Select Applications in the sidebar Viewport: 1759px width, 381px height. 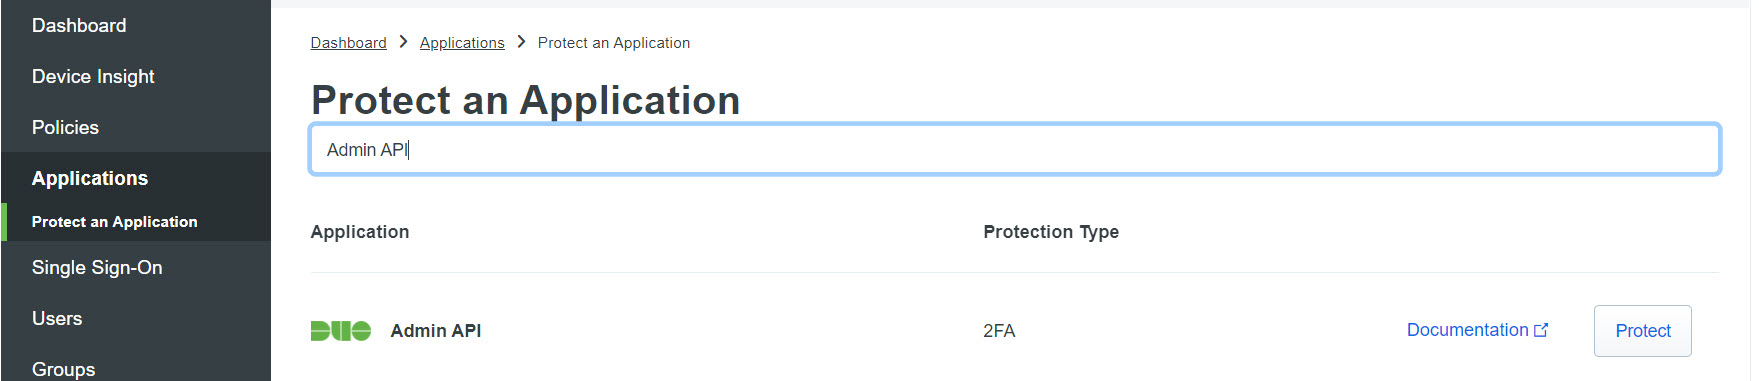[90, 178]
